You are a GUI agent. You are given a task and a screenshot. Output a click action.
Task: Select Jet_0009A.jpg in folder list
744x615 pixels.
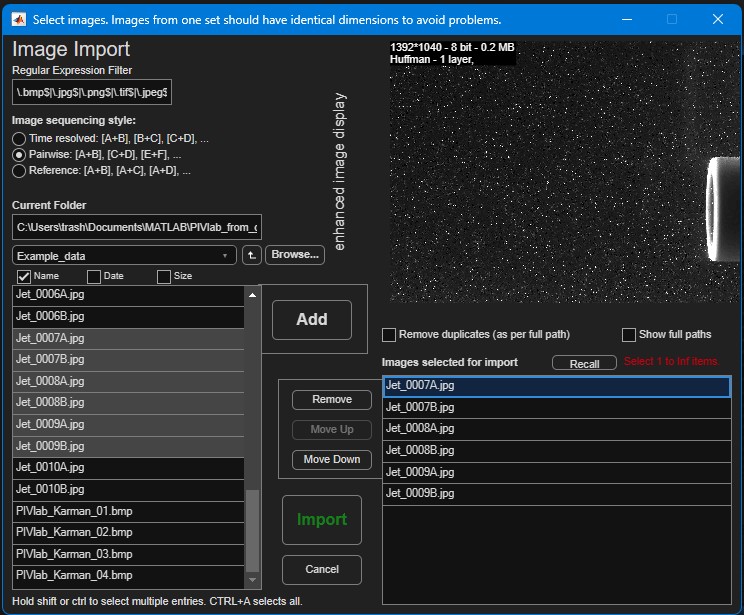coord(129,425)
